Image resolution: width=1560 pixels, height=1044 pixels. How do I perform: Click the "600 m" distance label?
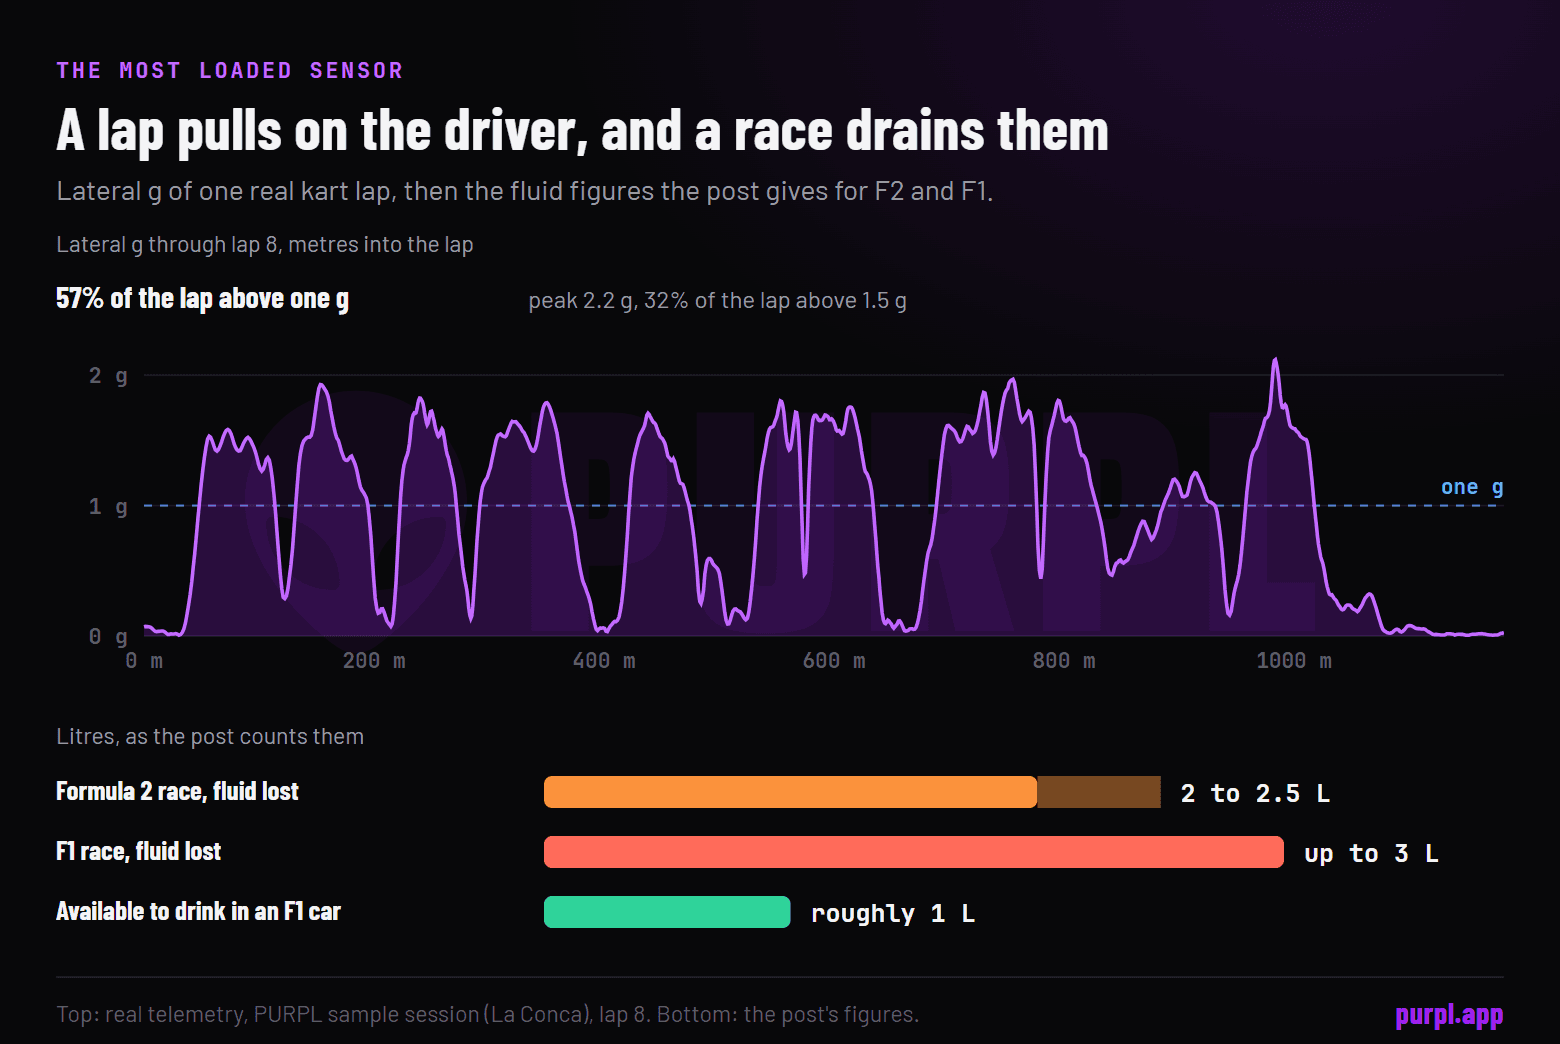(x=834, y=661)
